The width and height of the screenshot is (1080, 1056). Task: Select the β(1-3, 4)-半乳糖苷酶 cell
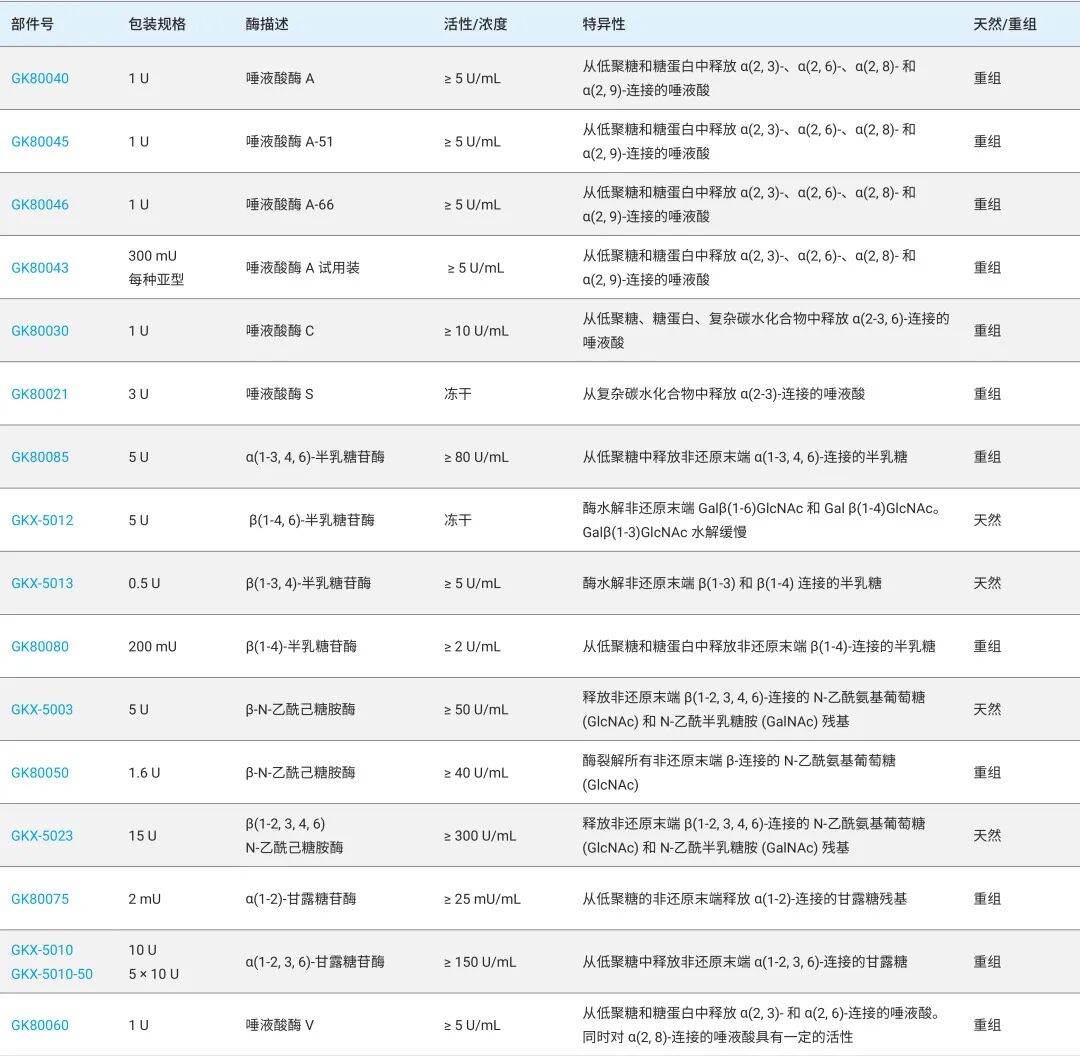click(x=309, y=583)
